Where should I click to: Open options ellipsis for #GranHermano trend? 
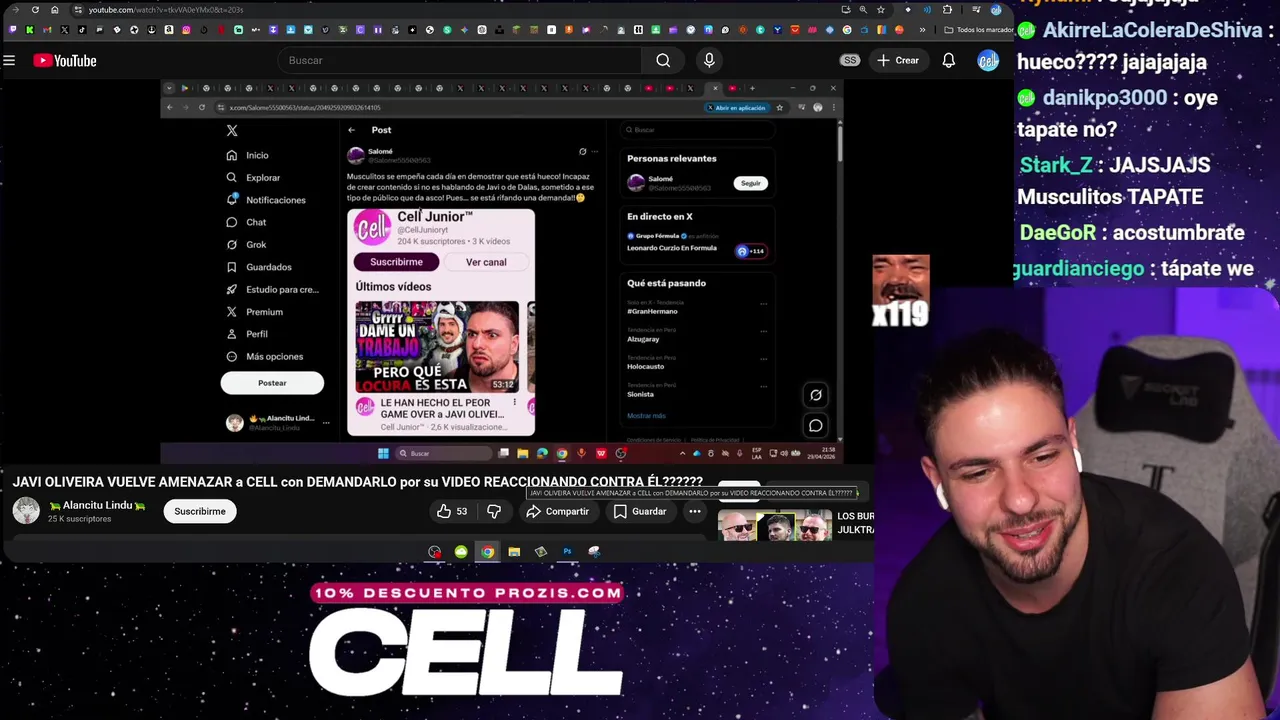[764, 304]
